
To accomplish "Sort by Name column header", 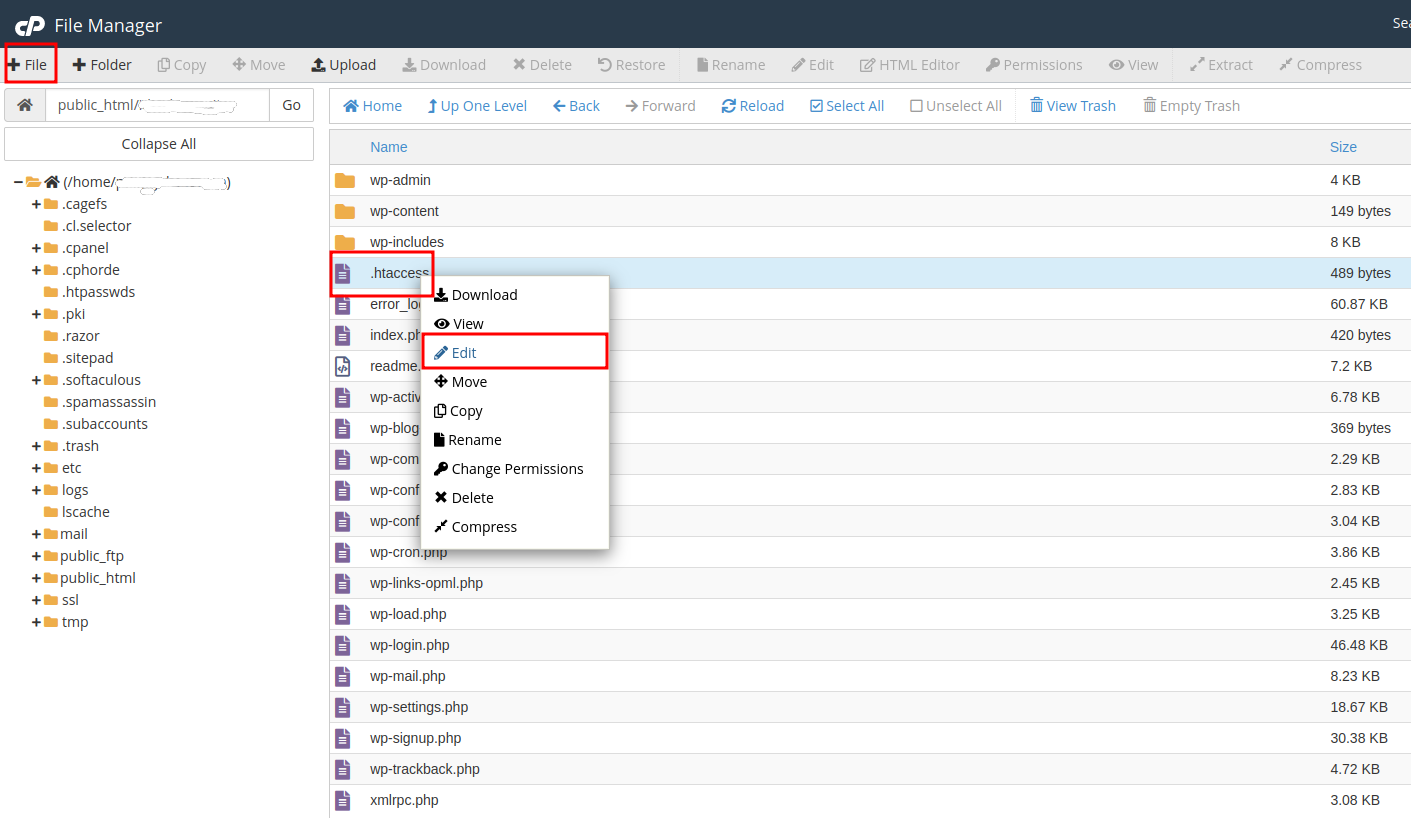I will [x=389, y=147].
